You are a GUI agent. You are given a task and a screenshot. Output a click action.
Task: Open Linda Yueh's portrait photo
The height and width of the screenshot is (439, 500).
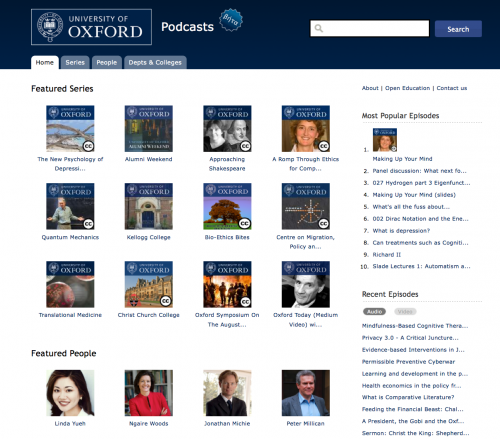tap(70, 393)
